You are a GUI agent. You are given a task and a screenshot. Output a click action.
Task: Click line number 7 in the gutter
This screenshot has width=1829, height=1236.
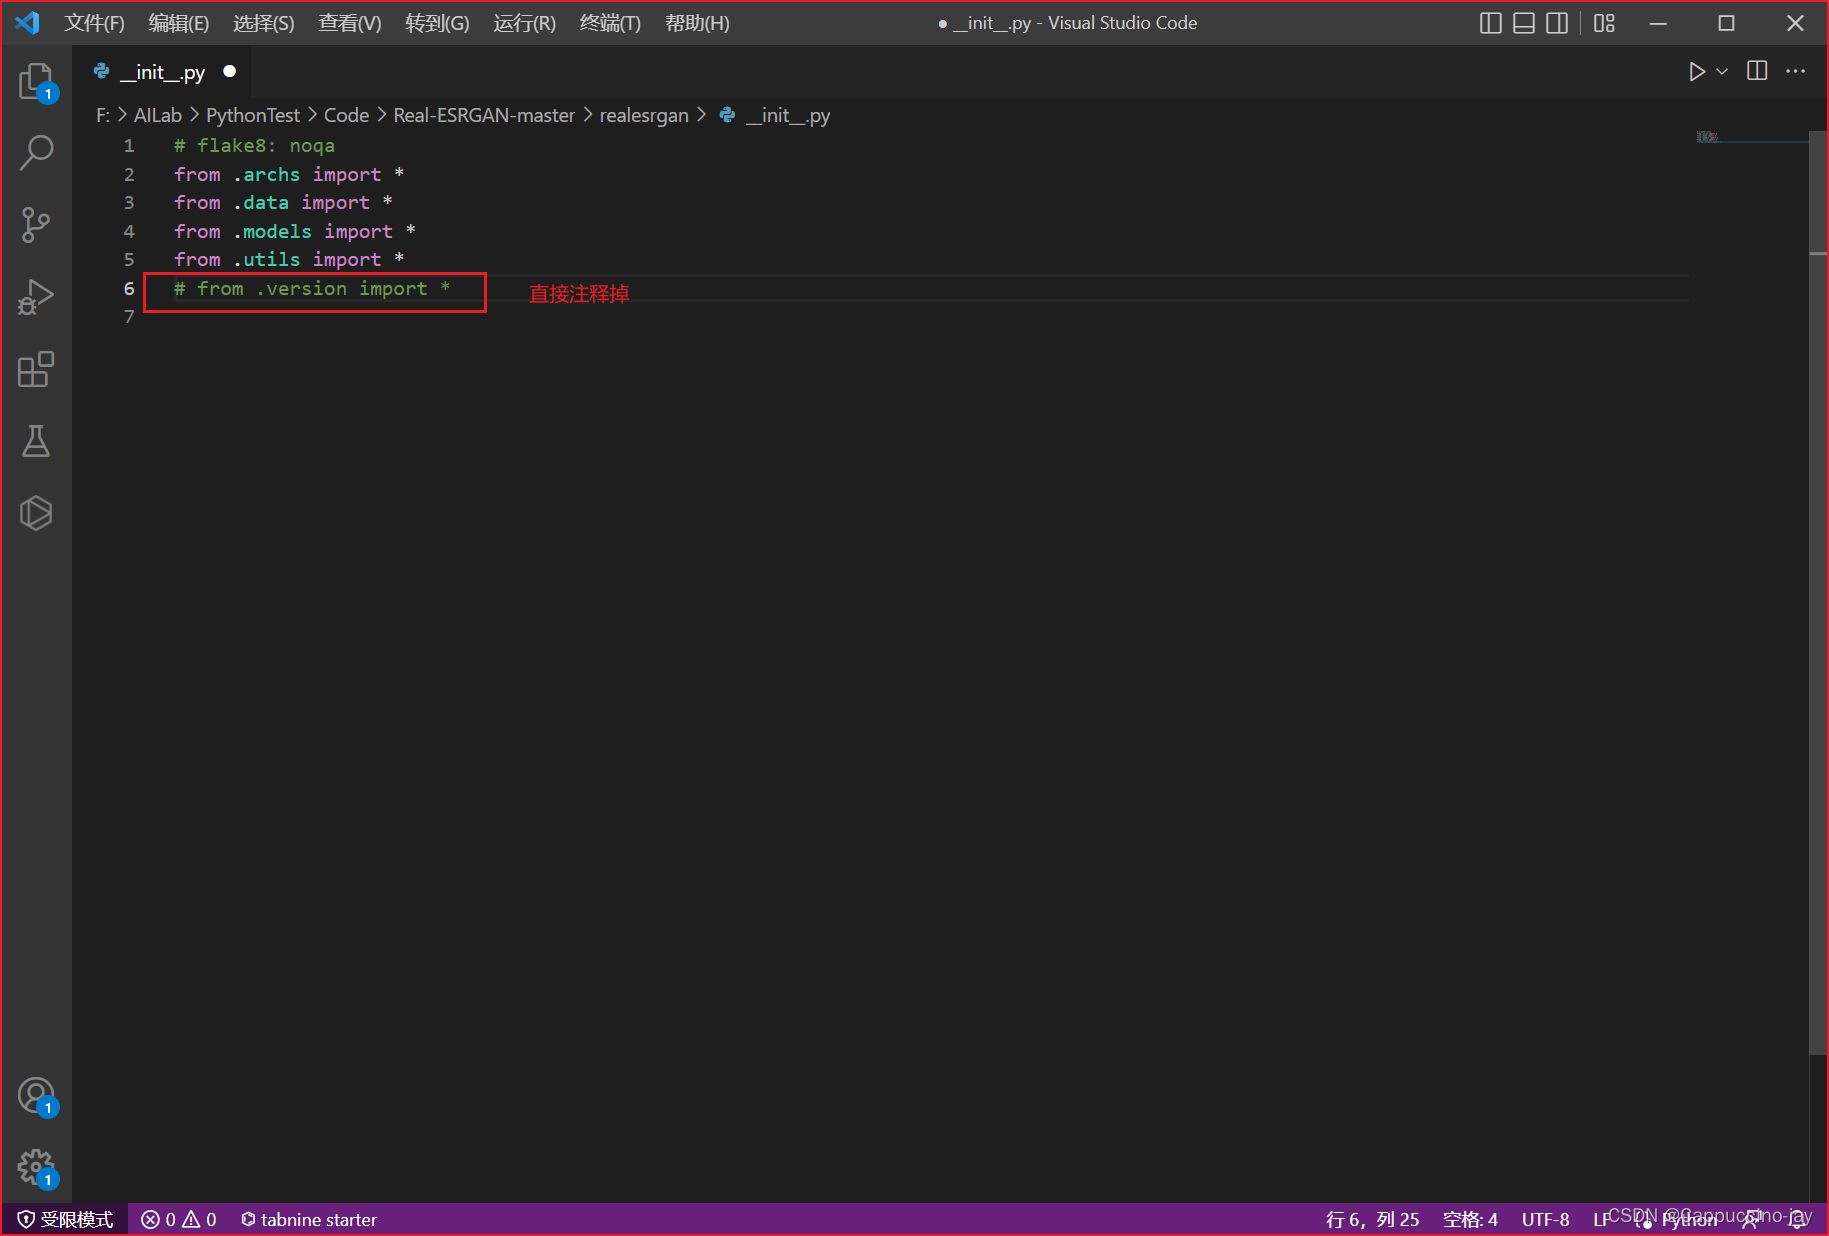point(129,317)
